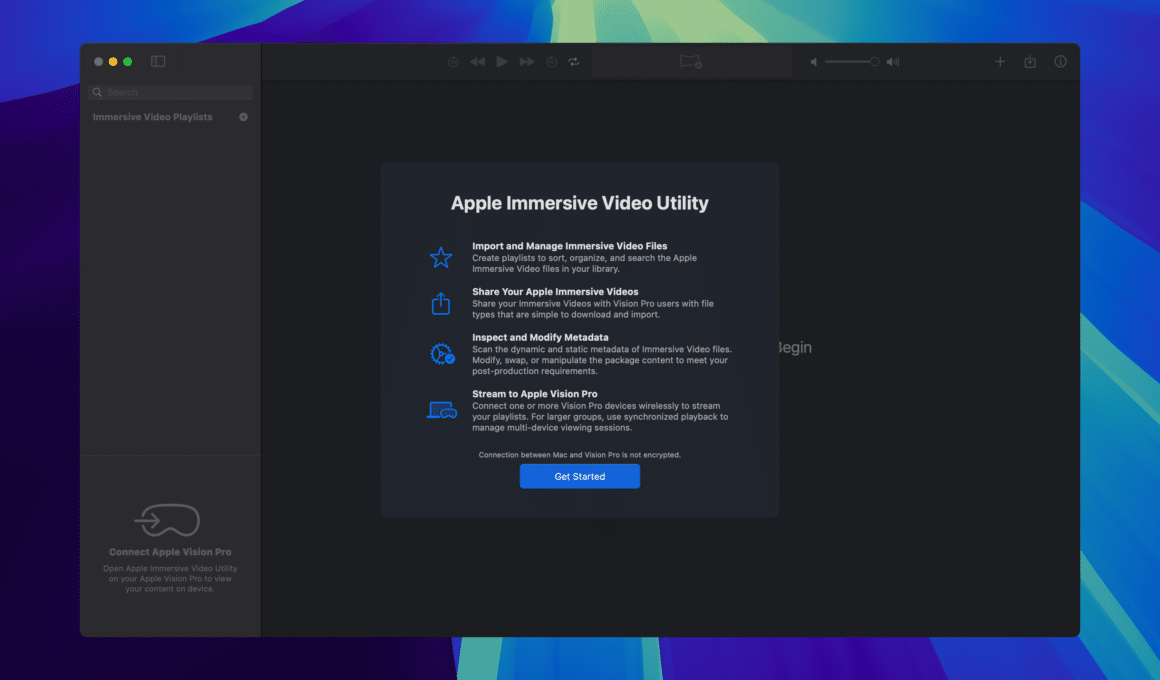Click the Connect Apple Vision Pro headset icon

pyautogui.click(x=167, y=520)
